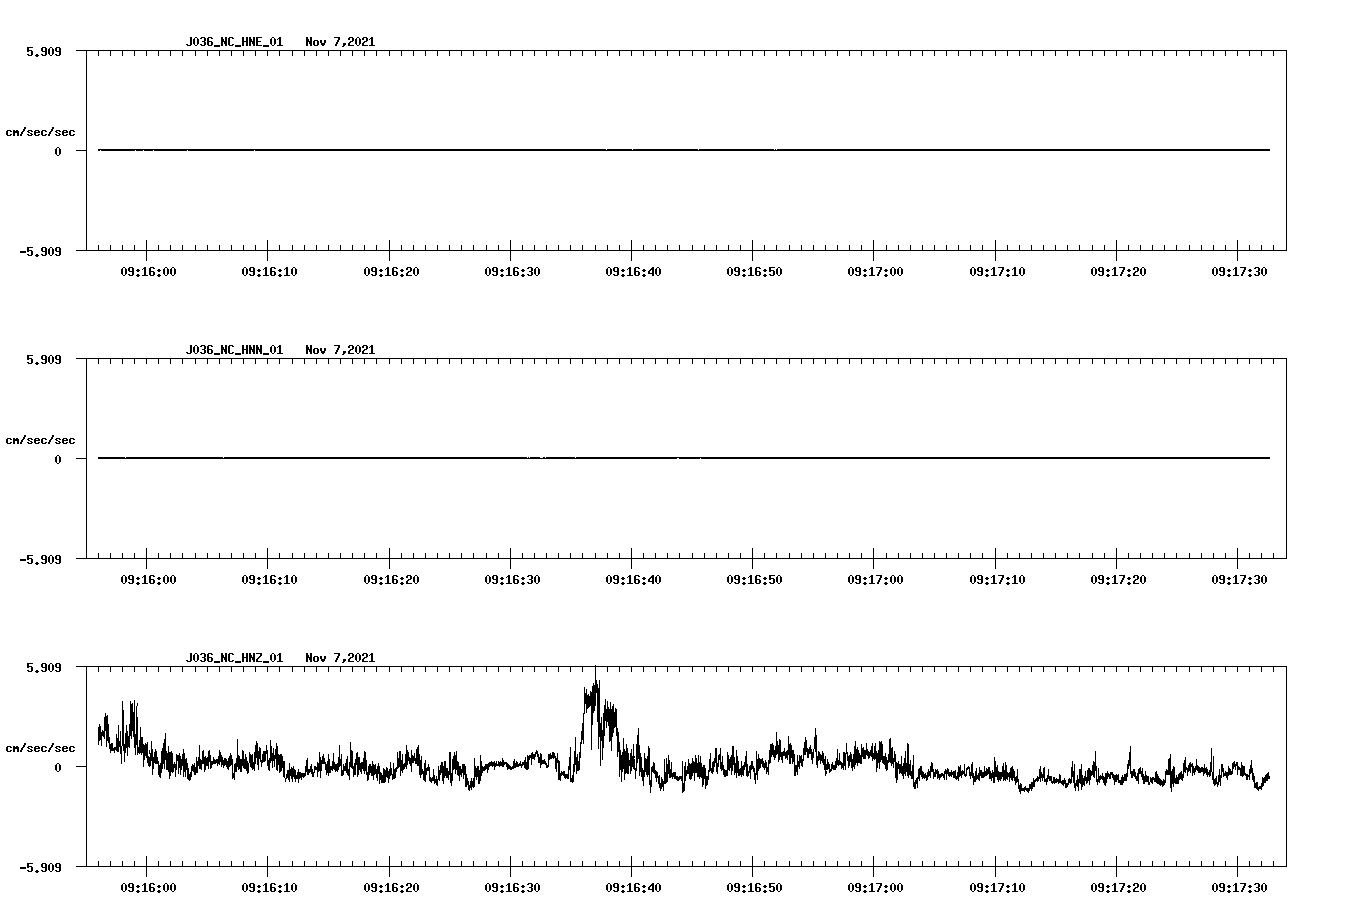Click 09:16:00 time label under HNN plot
1358x924 pixels.
point(148,580)
